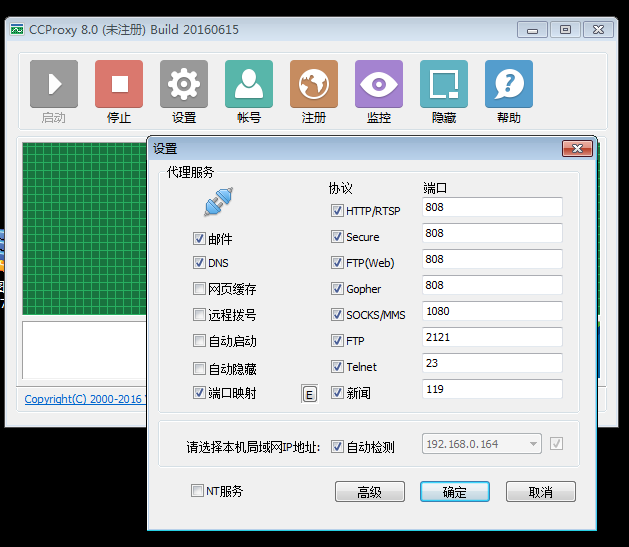629x547 pixels.
Task: Close the 设置 dialog with the red X
Action: [x=577, y=149]
